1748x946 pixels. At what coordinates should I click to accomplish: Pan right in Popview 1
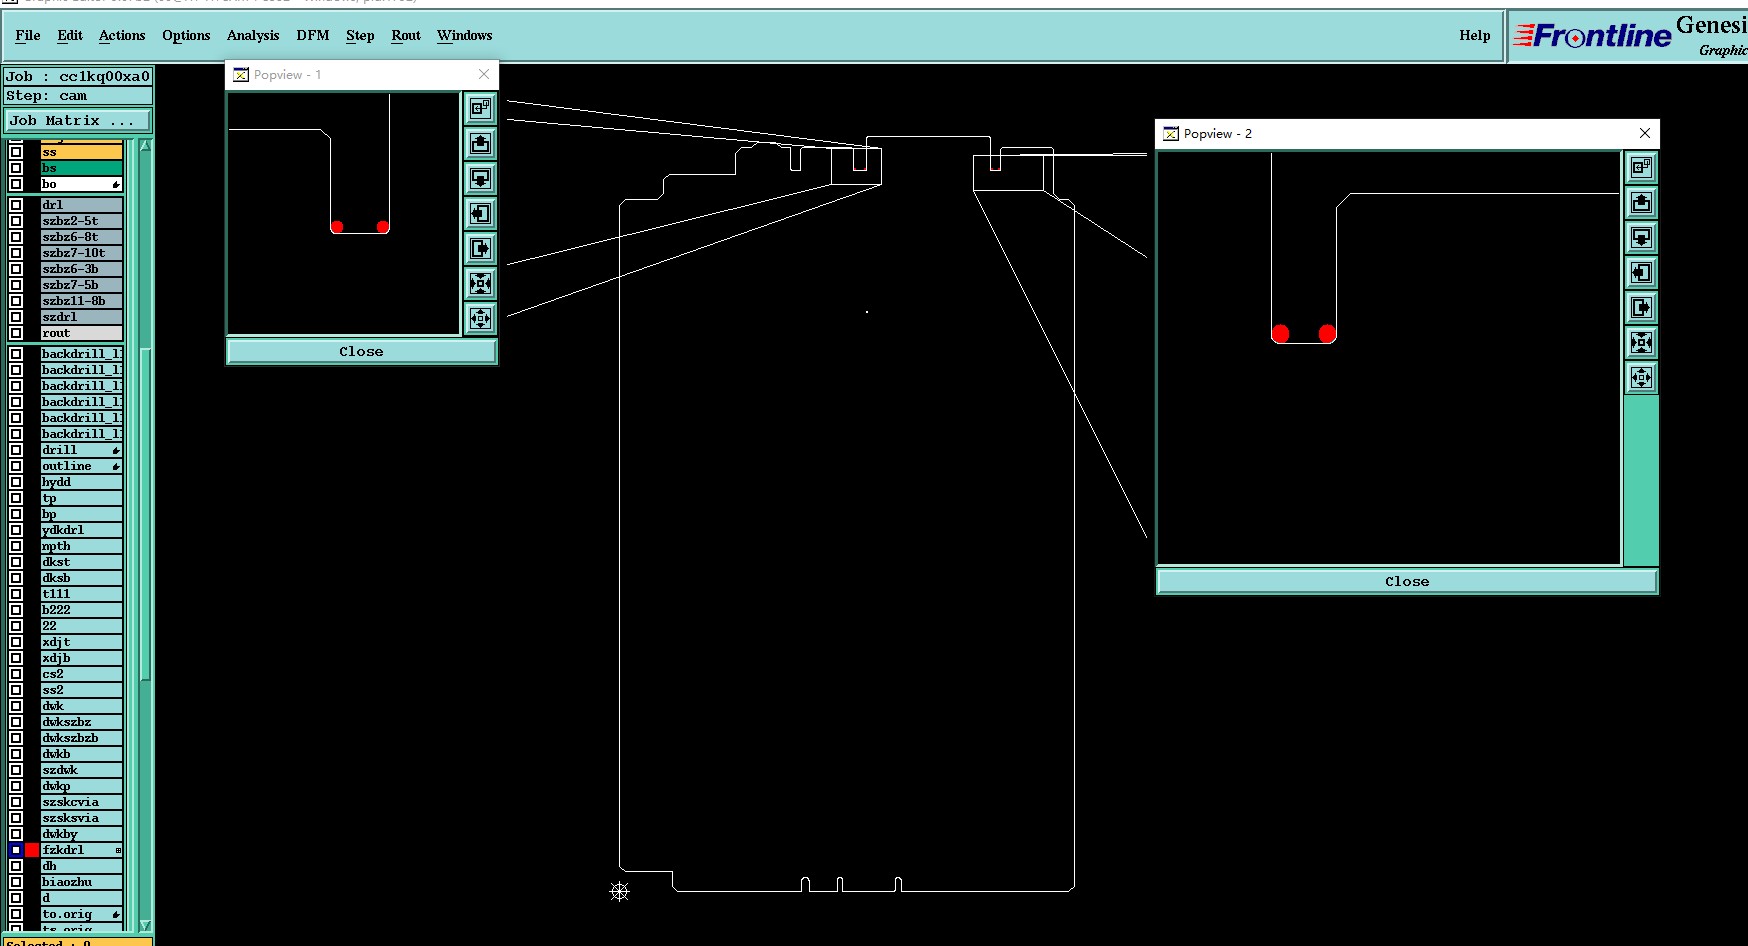pos(481,248)
